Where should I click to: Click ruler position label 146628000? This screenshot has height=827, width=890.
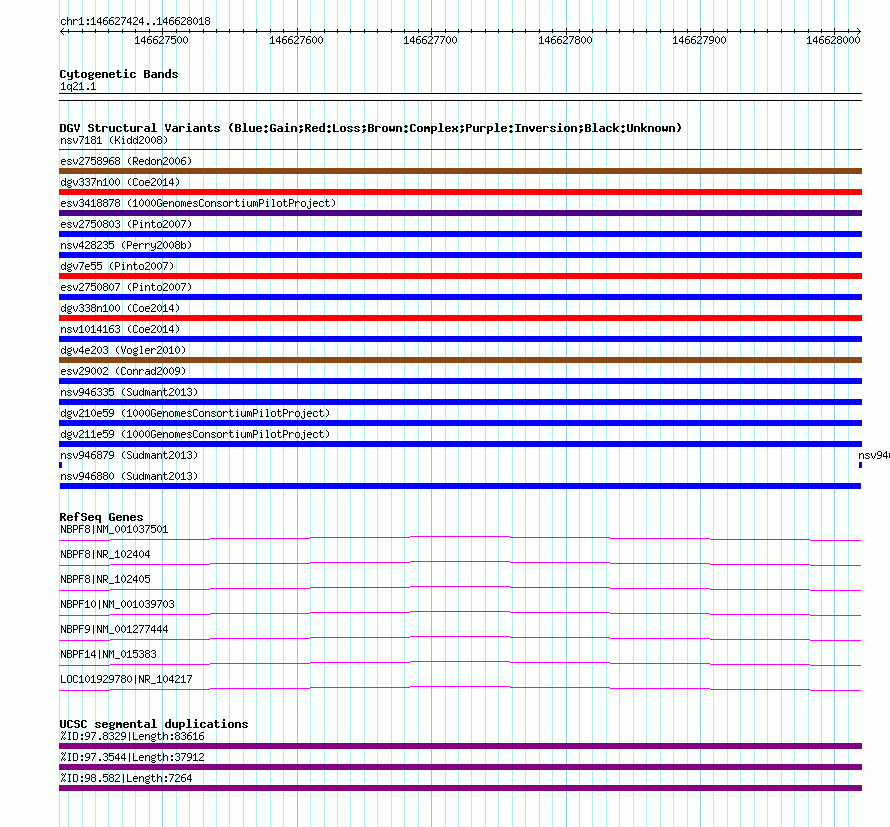833,40
